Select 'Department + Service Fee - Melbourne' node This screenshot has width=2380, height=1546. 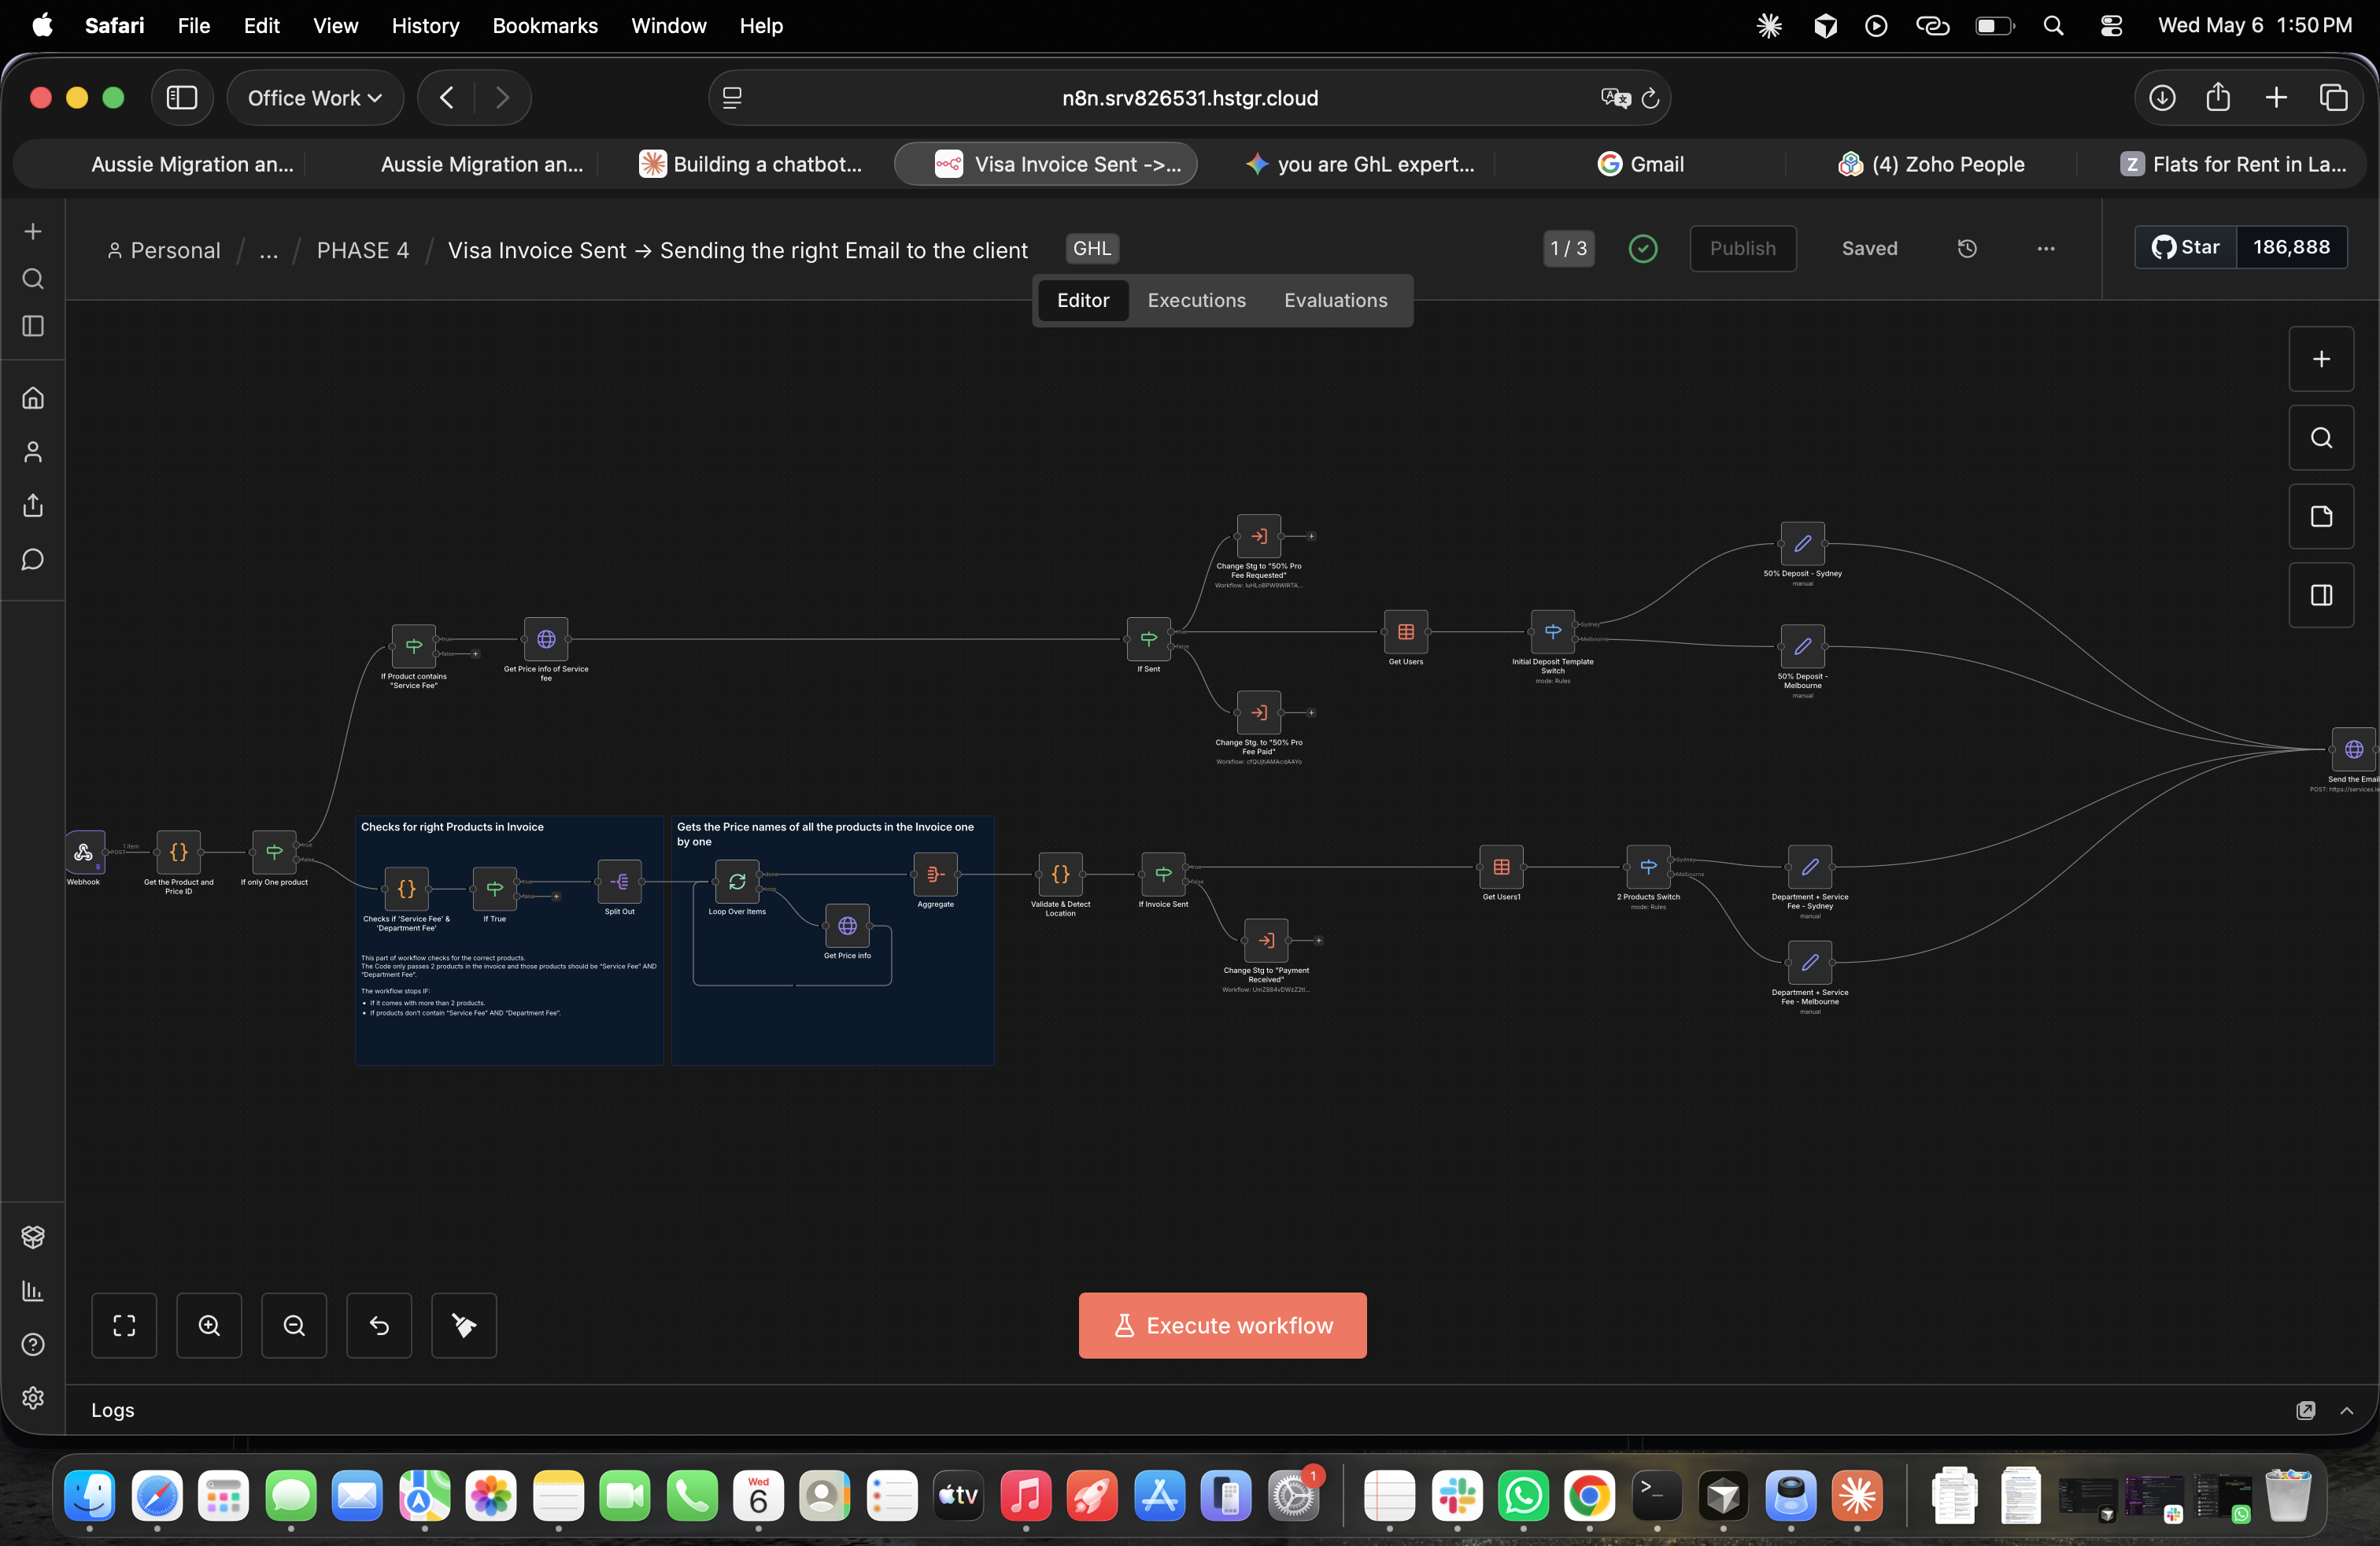1810,962
